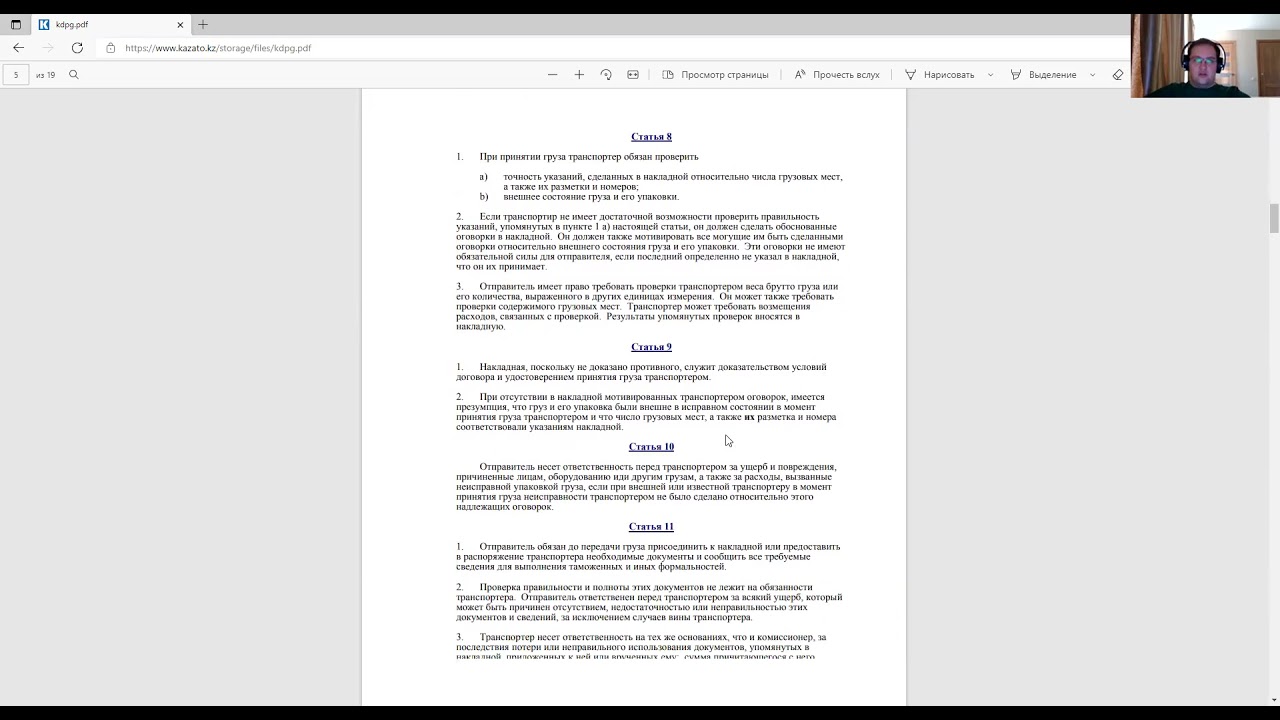
Task: Click the line starting "Отправитель имеет право требовать проверки"
Action: [x=659, y=287]
